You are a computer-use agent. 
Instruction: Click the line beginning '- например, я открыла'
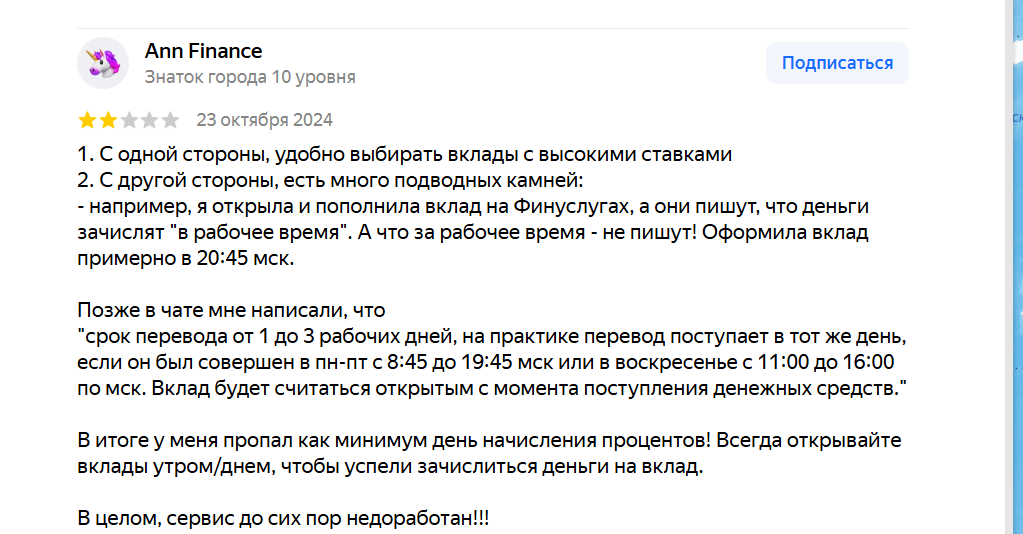pyautogui.click(x=473, y=206)
